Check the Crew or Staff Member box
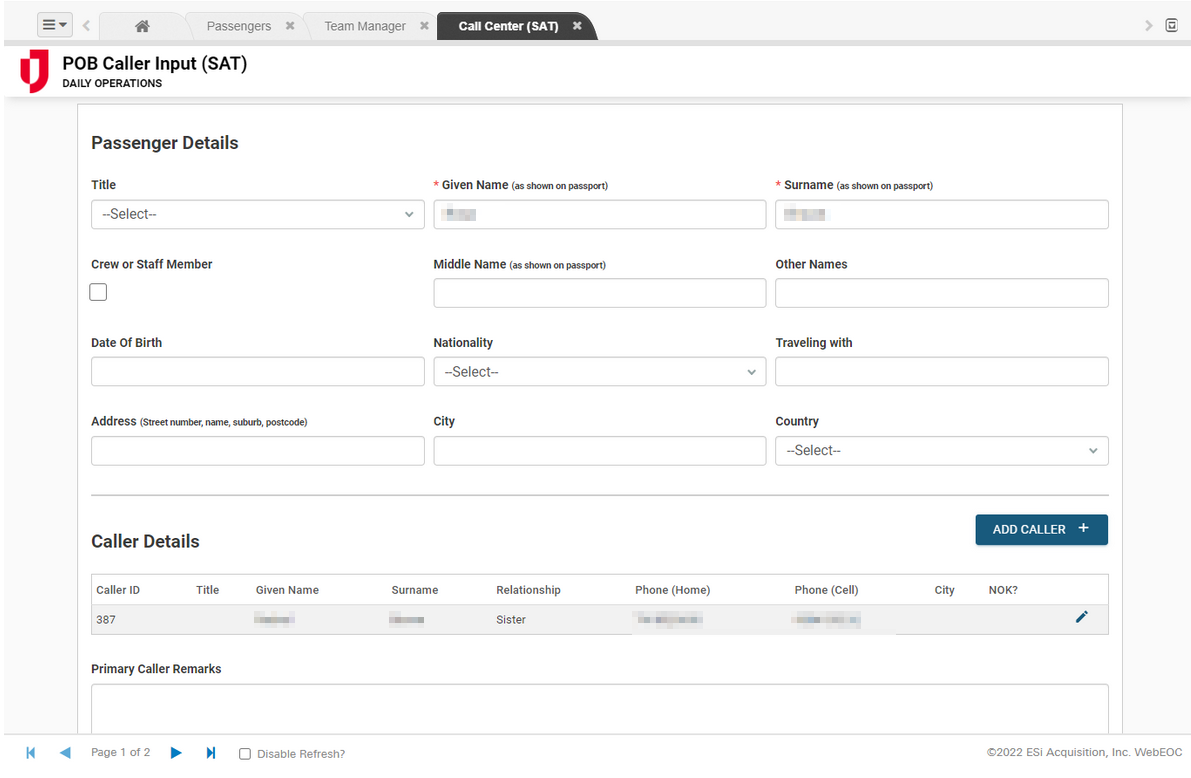Image resolution: width=1191 pixels, height=778 pixels. [98, 292]
